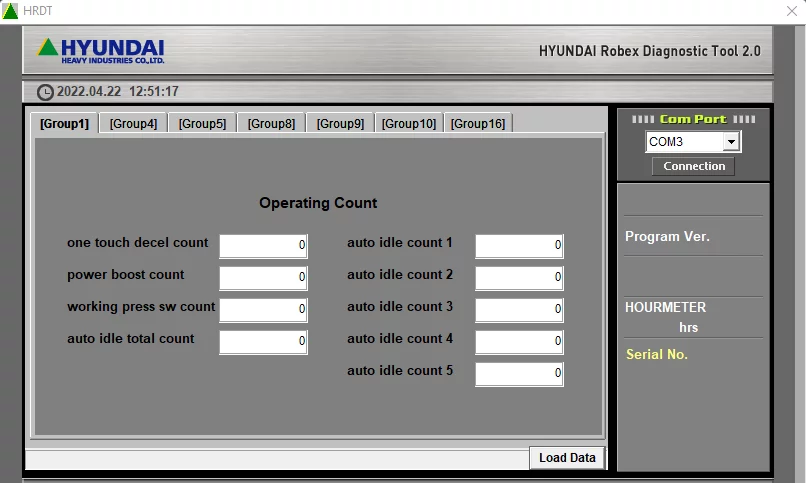
Task: Click the HRDT app icon in title bar
Action: click(10, 11)
